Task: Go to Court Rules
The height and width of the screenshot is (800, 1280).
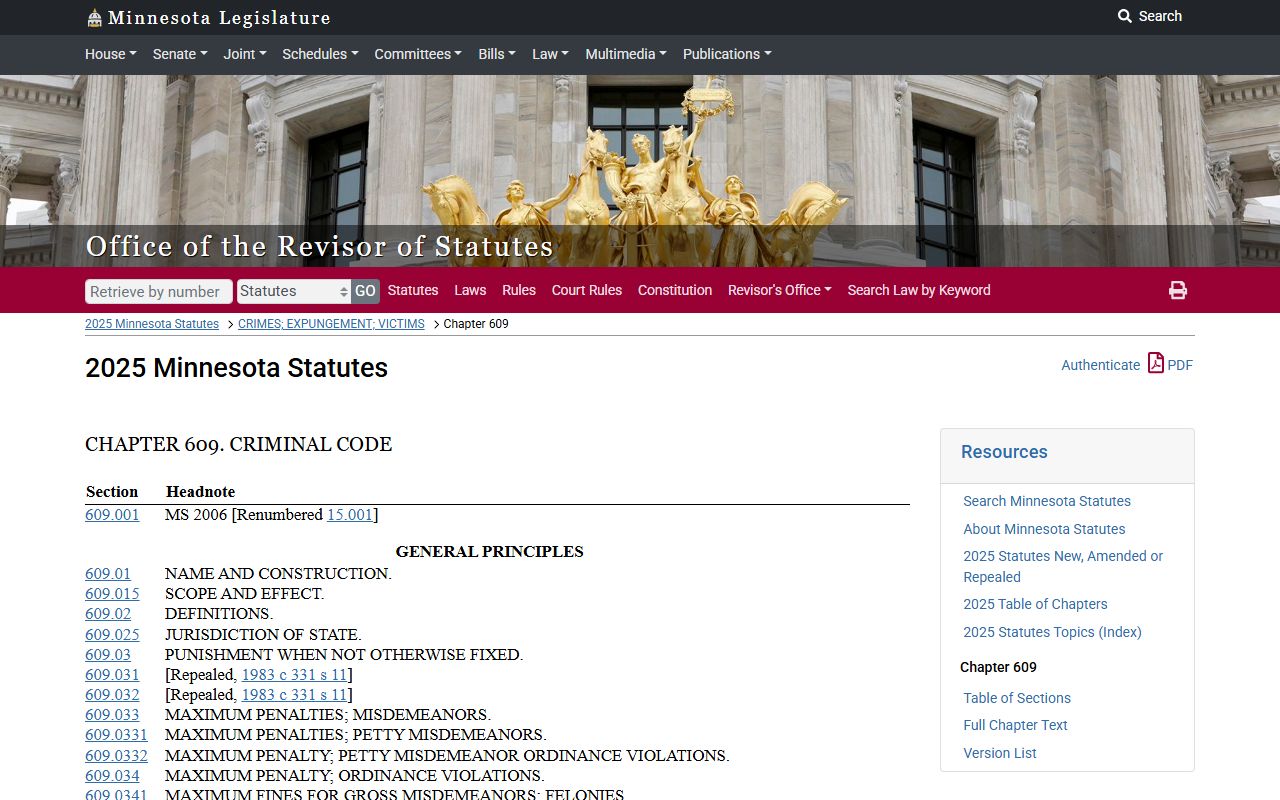Action: click(x=587, y=290)
